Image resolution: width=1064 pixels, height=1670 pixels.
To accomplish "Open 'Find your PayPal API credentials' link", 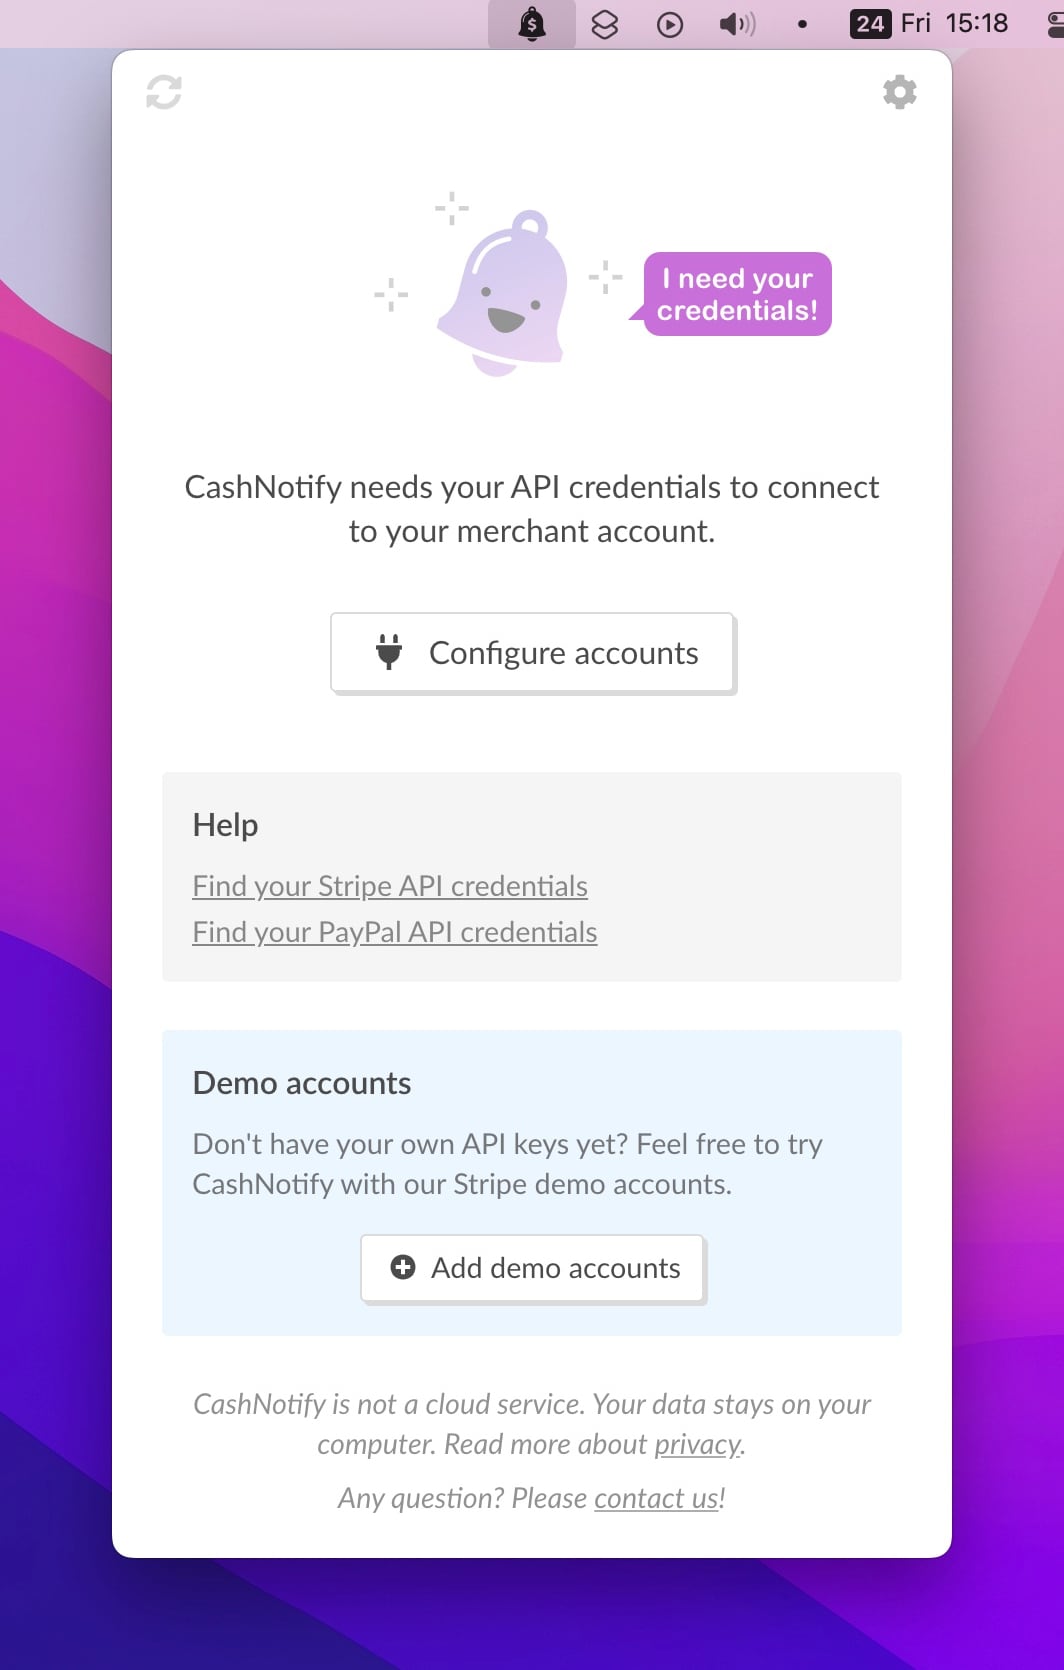I will point(395,932).
